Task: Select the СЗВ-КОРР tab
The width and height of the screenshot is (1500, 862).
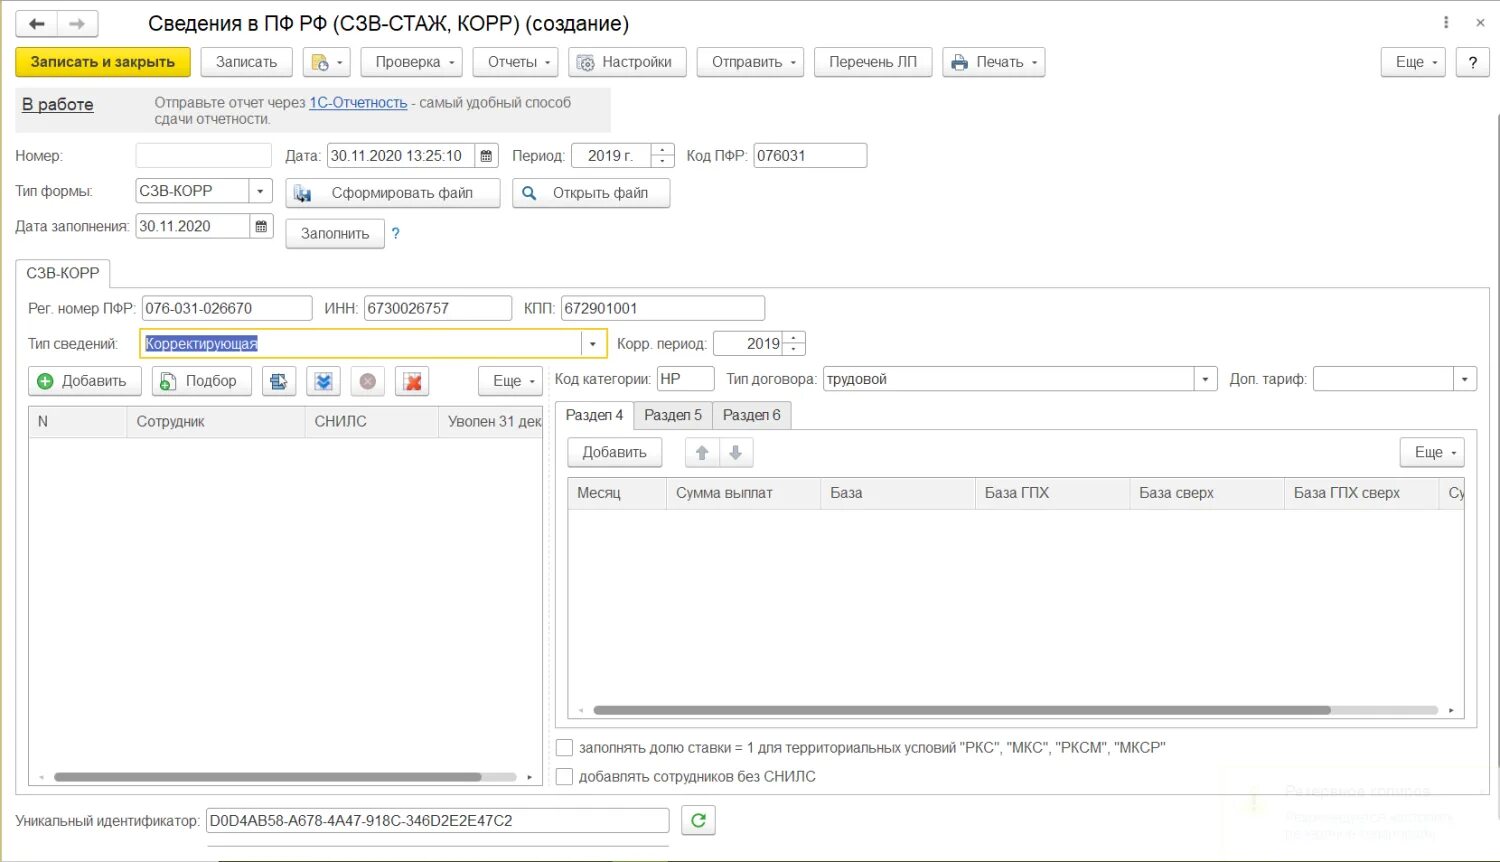Action: coord(63,273)
